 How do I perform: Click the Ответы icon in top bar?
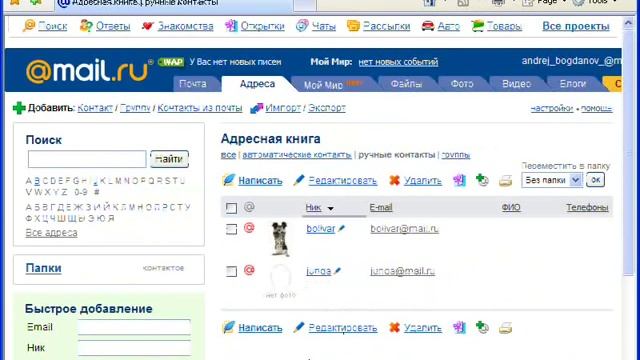pyautogui.click(x=86, y=26)
